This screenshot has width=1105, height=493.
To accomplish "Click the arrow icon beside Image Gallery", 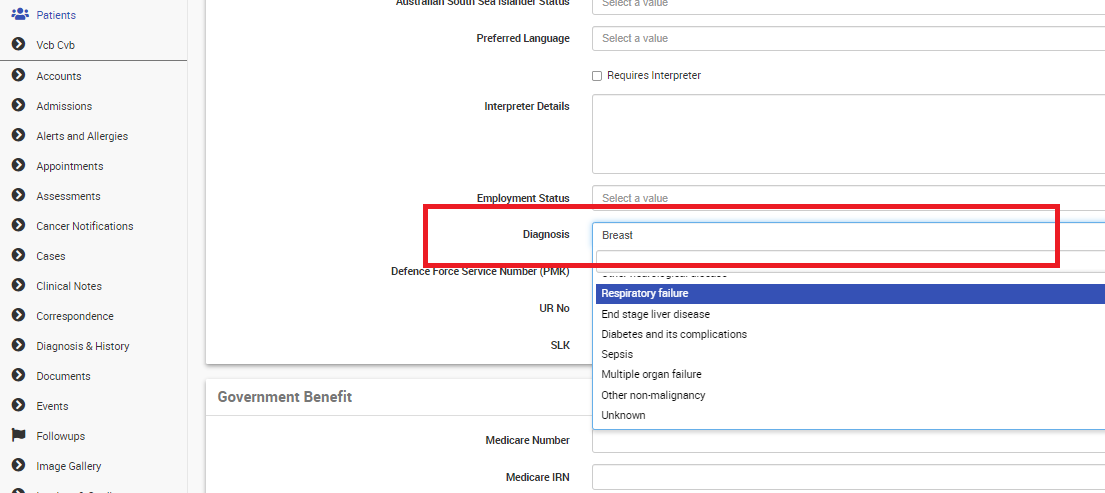I will tap(19, 466).
